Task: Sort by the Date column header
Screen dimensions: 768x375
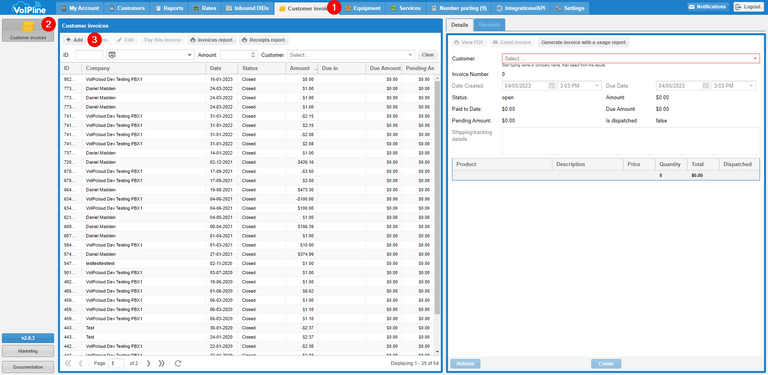Action: point(222,68)
